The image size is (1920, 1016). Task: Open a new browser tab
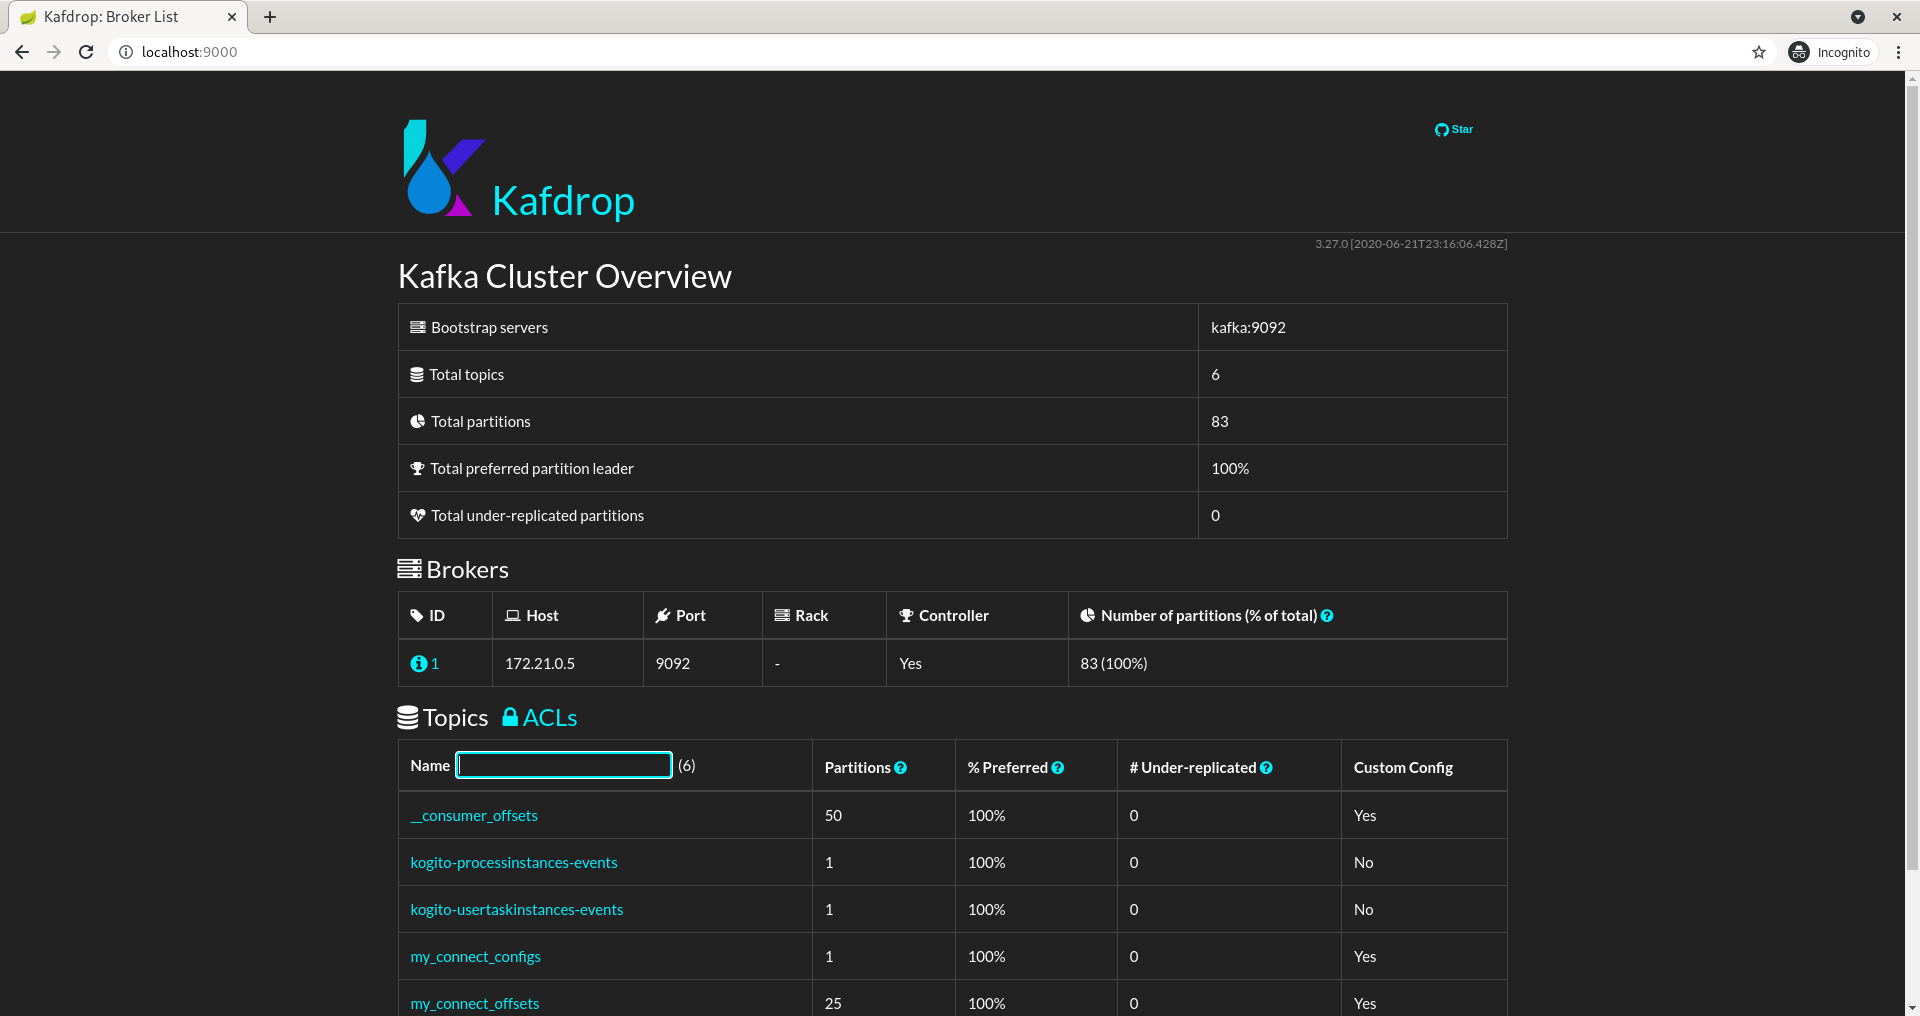[270, 17]
